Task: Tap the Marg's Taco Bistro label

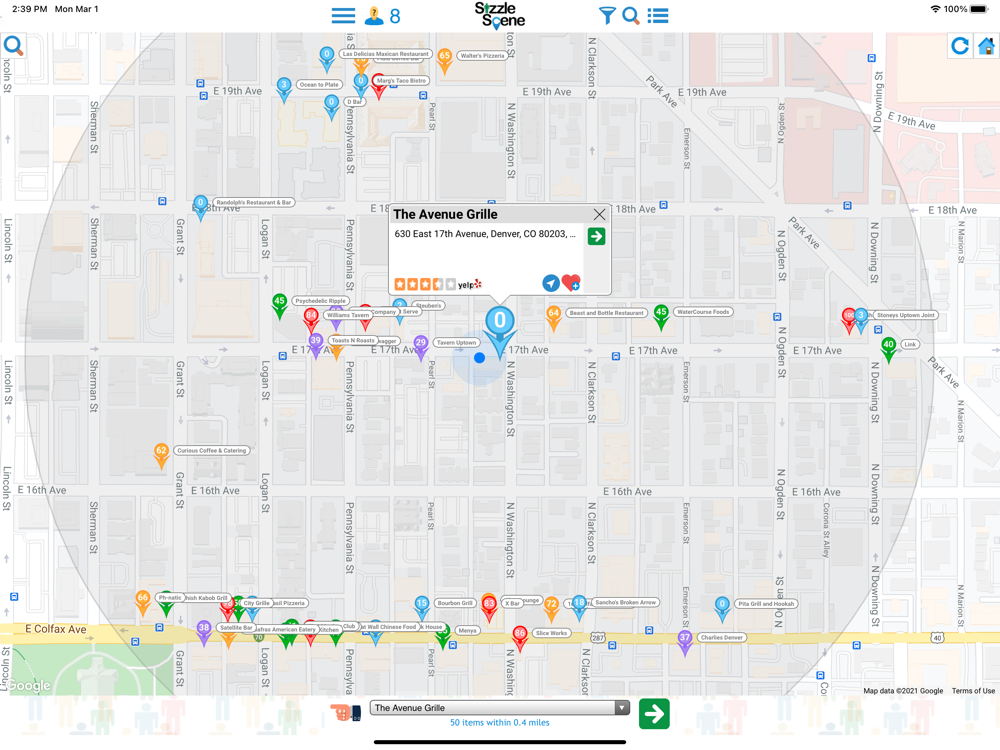Action: [401, 81]
